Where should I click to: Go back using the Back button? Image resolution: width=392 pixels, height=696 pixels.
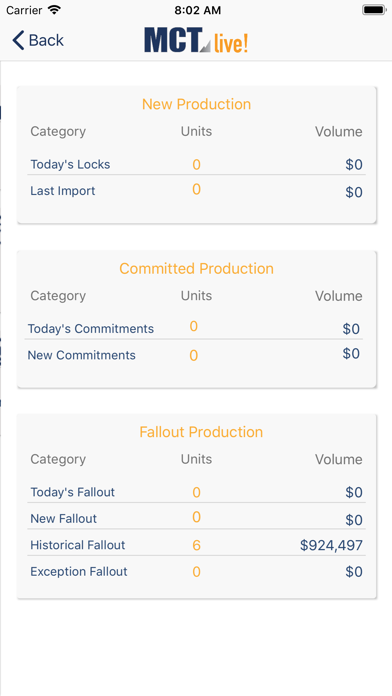[x=38, y=40]
